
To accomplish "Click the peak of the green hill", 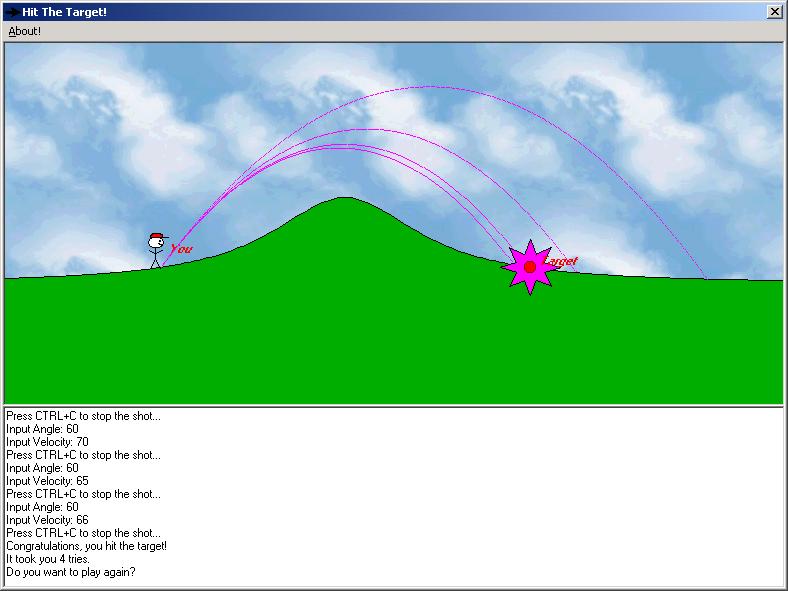I will coord(345,198).
